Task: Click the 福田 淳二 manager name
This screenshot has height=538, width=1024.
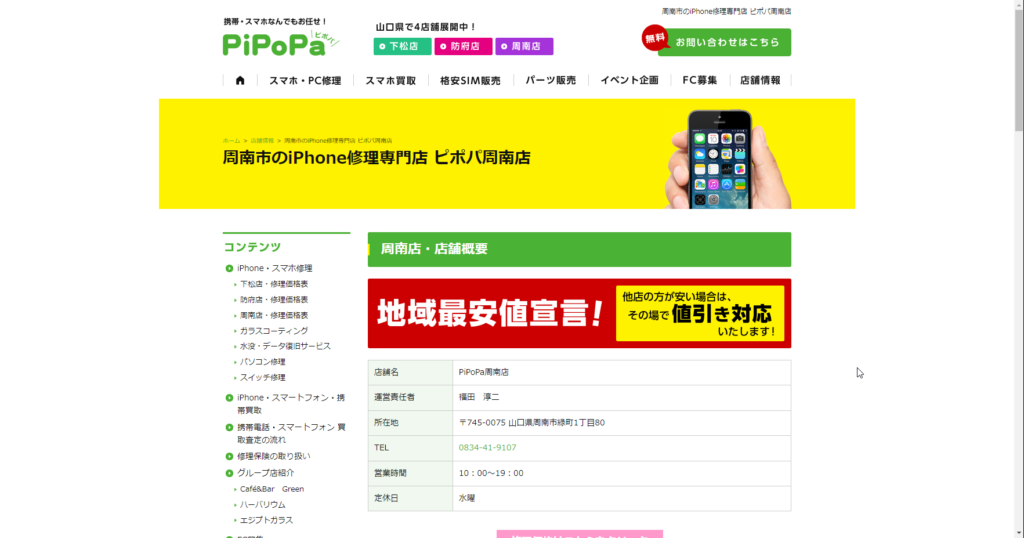Action: pos(479,397)
